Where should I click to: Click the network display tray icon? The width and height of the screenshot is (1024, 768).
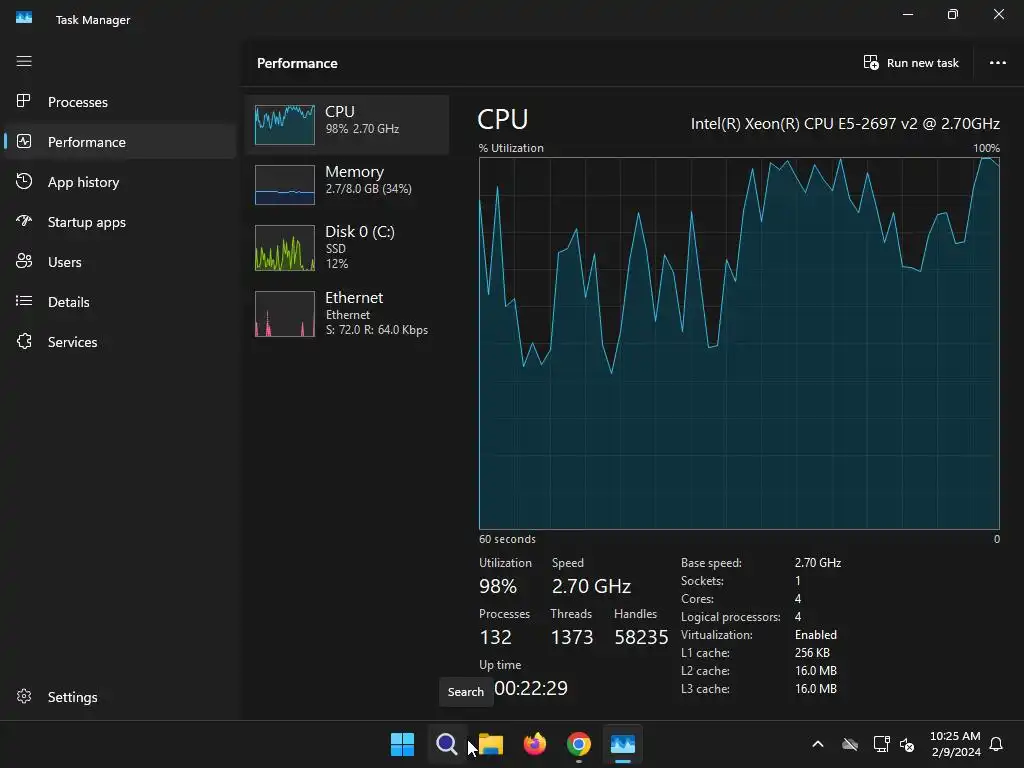(x=882, y=744)
